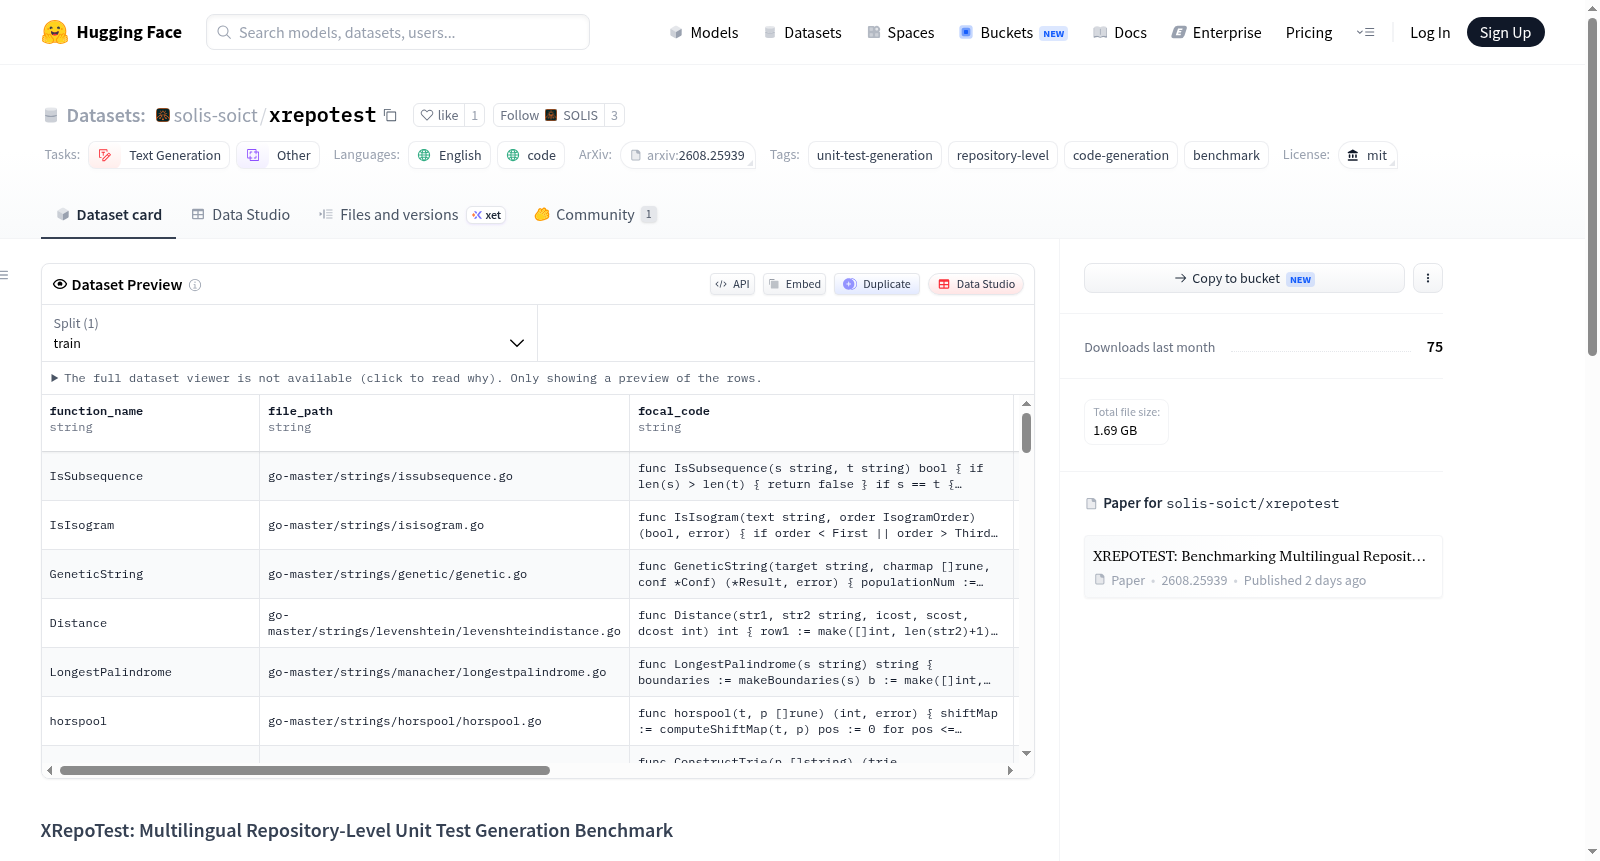Open the Split train dropdown

tap(289, 333)
